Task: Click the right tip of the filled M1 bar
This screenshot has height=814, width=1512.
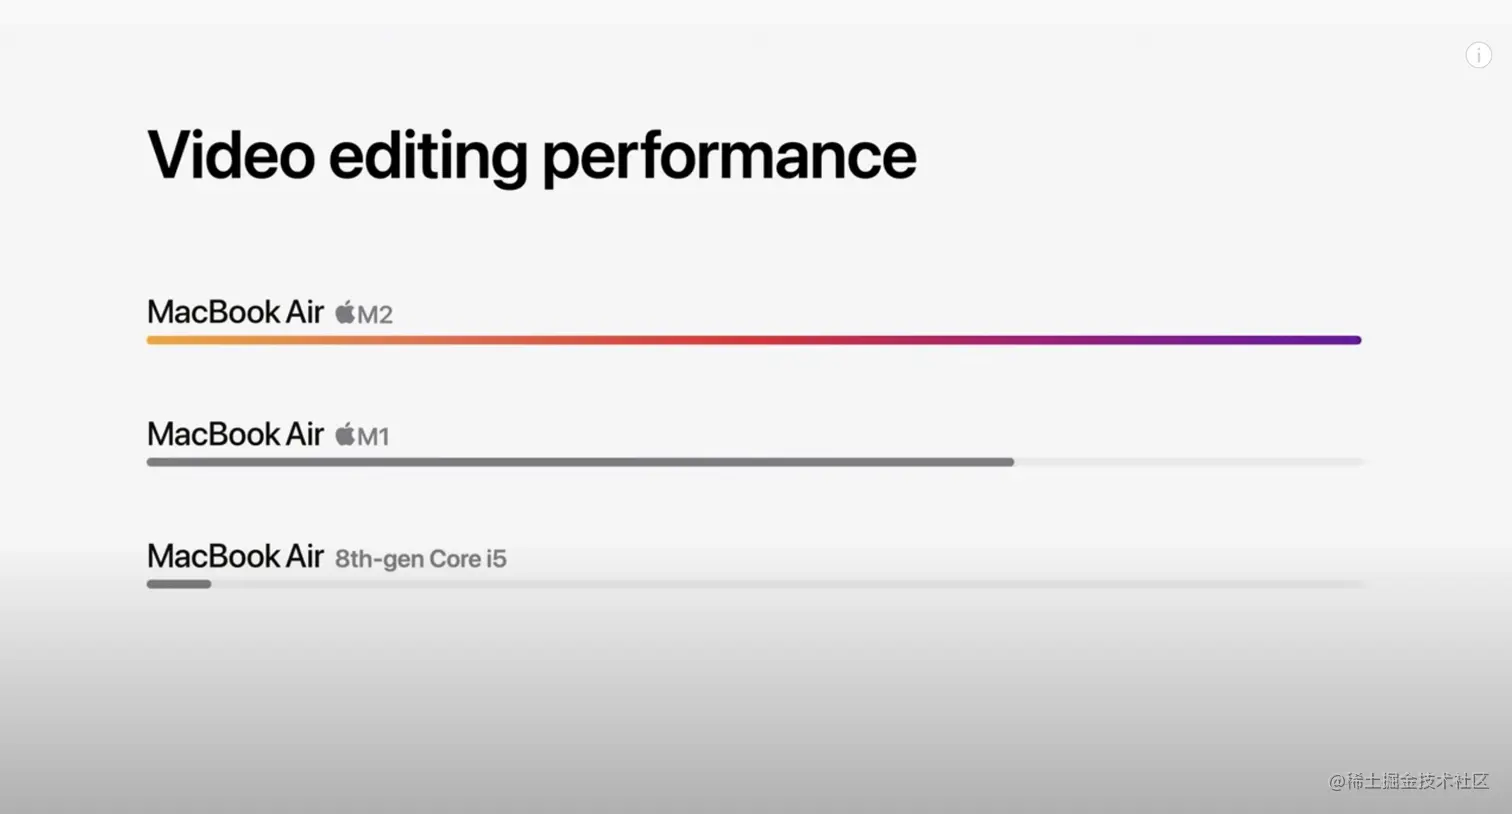Action: (x=1008, y=462)
